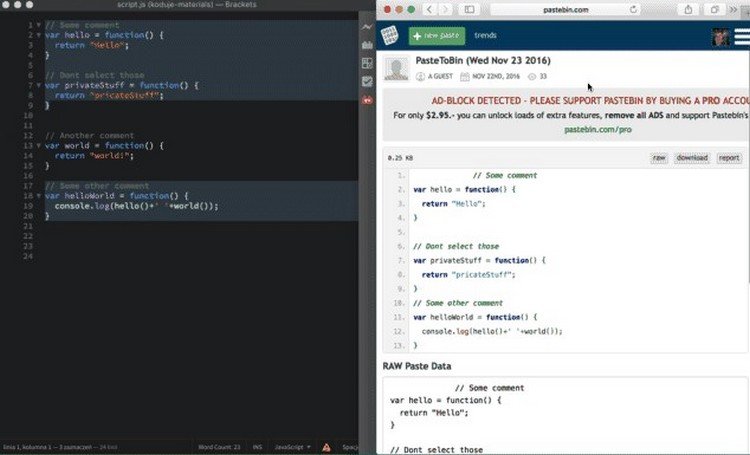This screenshot has height=455, width=750.
Task: Click the checkmark icon in Brackets sidebar
Action: pyautogui.click(x=367, y=81)
